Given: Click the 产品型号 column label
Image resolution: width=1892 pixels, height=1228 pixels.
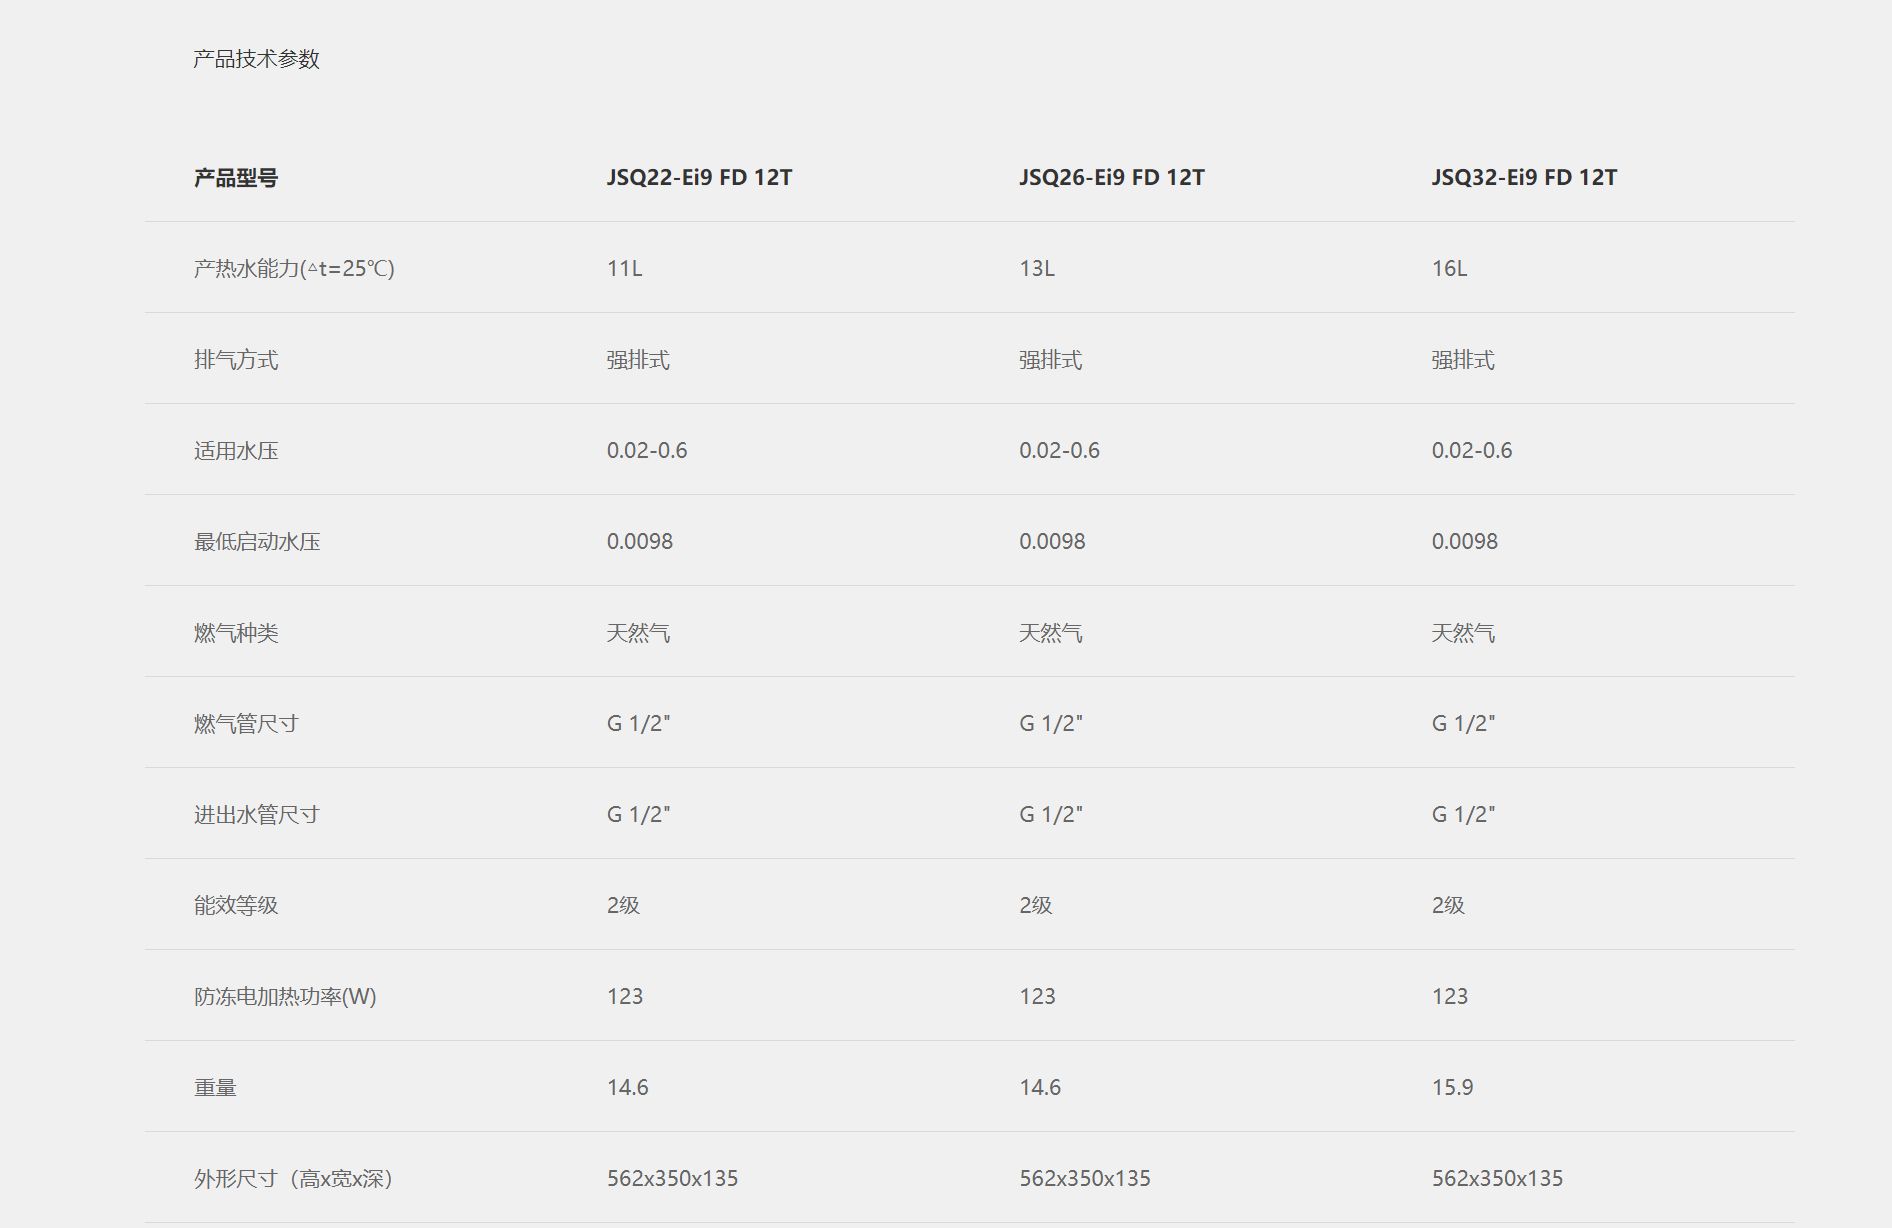Looking at the screenshot, I should tap(236, 178).
